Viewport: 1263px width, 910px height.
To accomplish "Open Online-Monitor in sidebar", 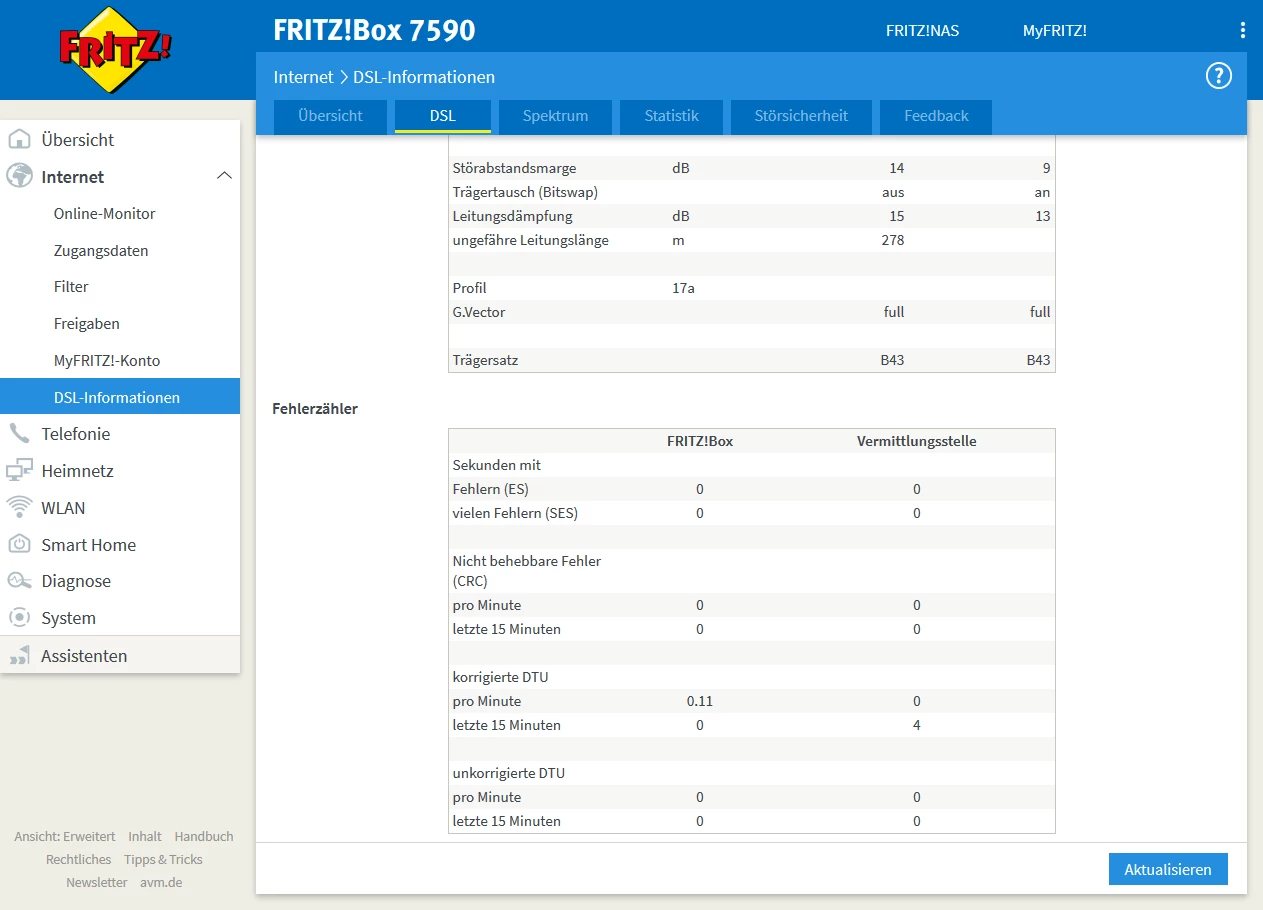I will tap(104, 213).
